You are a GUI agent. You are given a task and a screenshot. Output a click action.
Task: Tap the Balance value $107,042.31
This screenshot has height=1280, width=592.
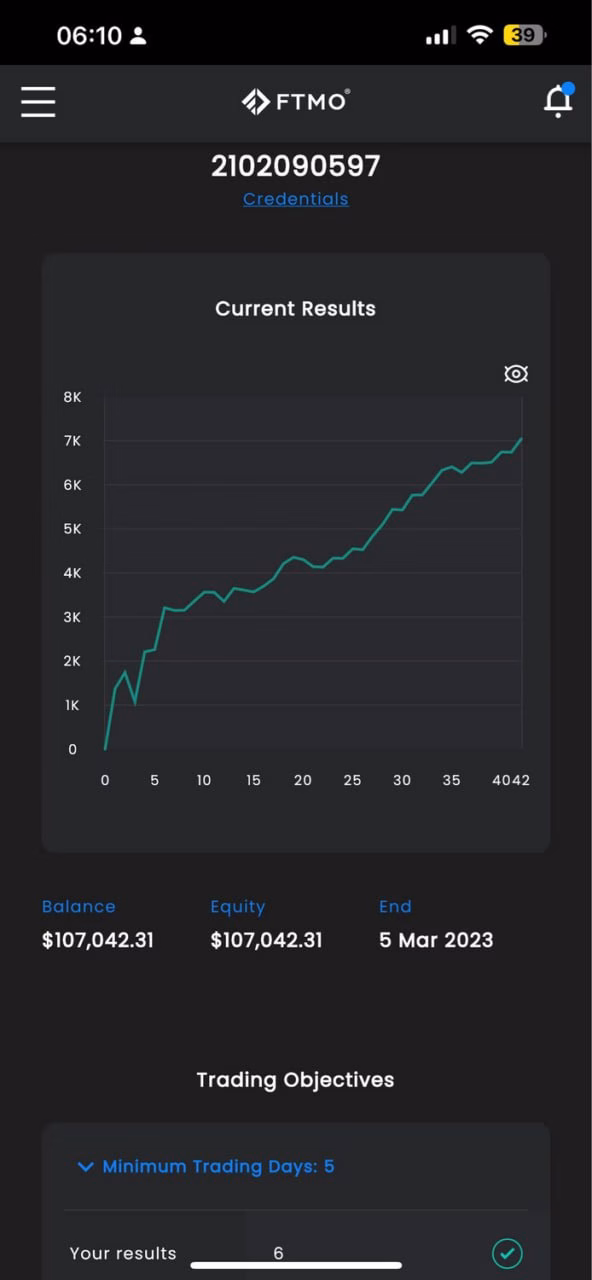tap(98, 940)
